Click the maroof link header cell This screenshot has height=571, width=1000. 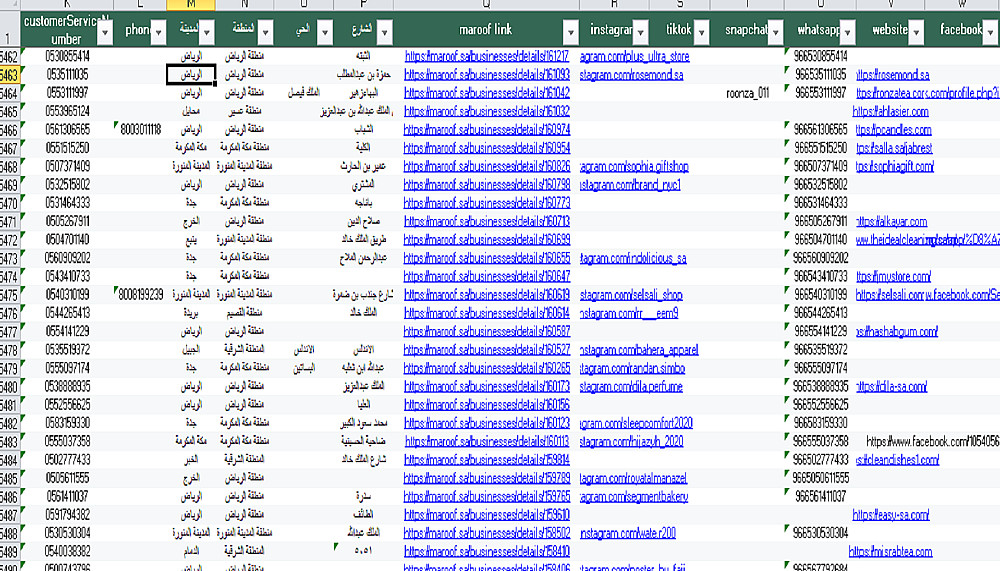pos(485,29)
